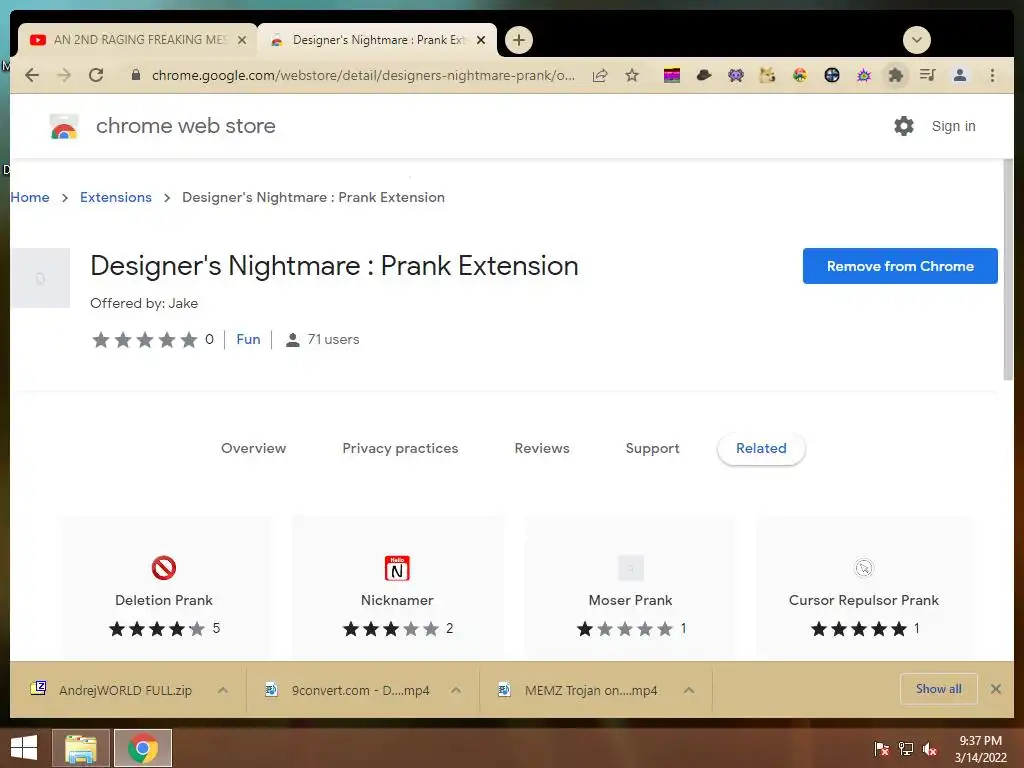Switch to the YouTube RAGING FREAKING tab
Viewport: 1024px width, 768px height.
pyautogui.click(x=137, y=40)
